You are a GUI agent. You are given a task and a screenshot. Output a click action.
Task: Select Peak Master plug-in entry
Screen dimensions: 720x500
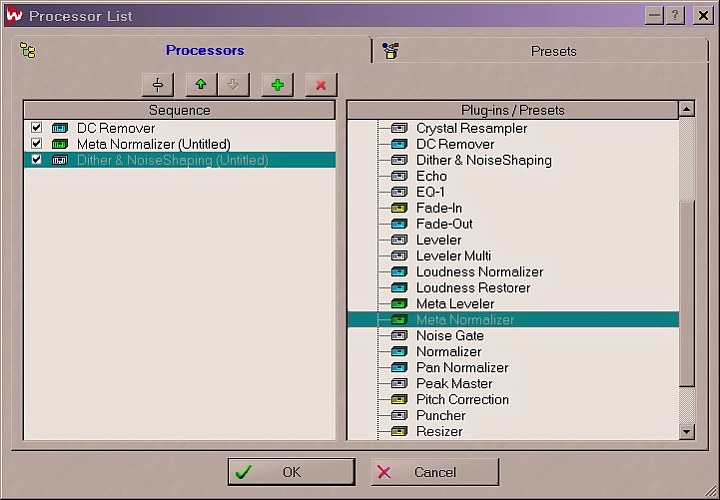pyautogui.click(x=454, y=383)
